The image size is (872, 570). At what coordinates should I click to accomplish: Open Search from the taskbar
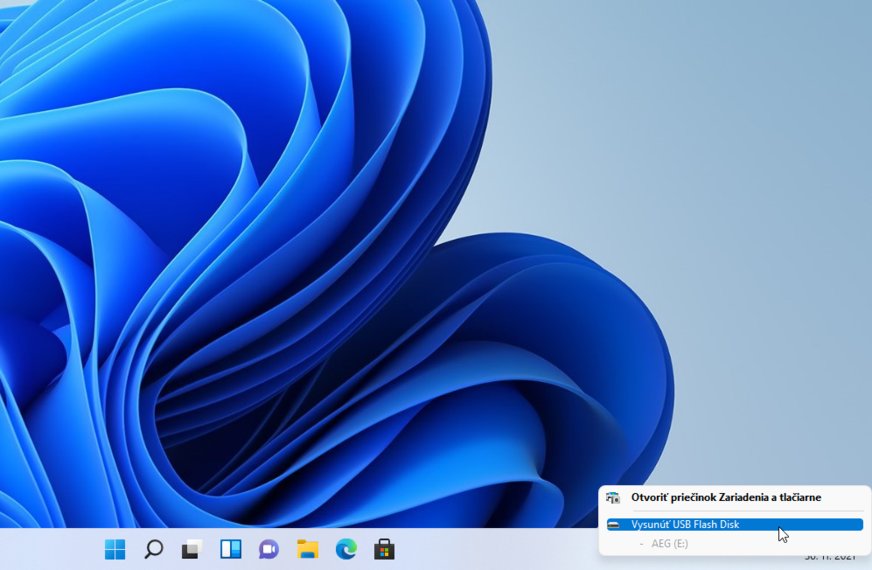(153, 549)
